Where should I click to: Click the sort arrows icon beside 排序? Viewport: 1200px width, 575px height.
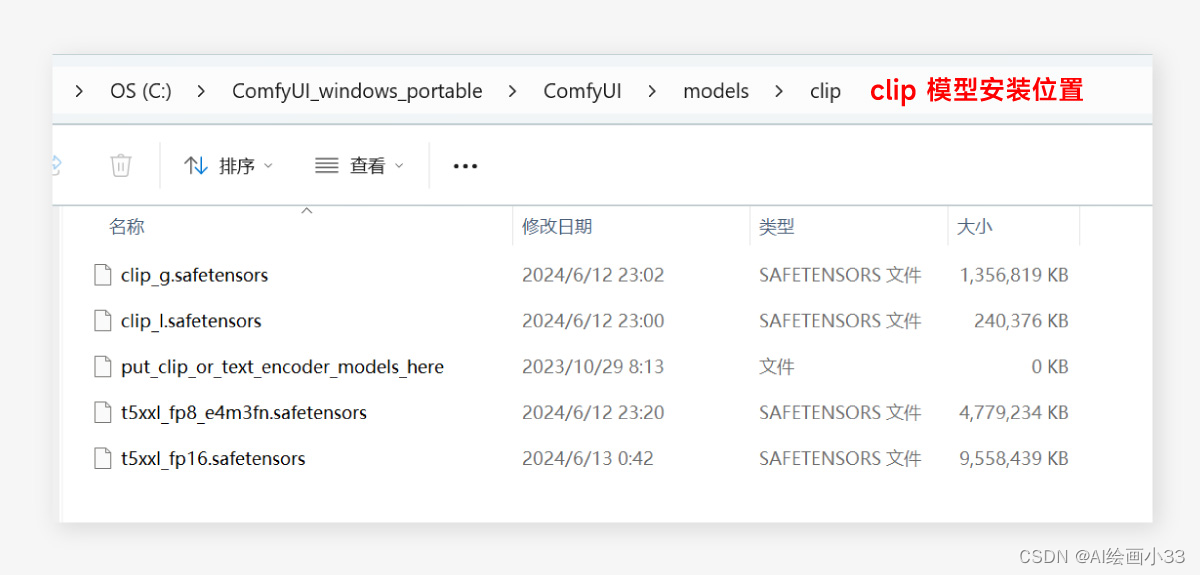click(197, 166)
